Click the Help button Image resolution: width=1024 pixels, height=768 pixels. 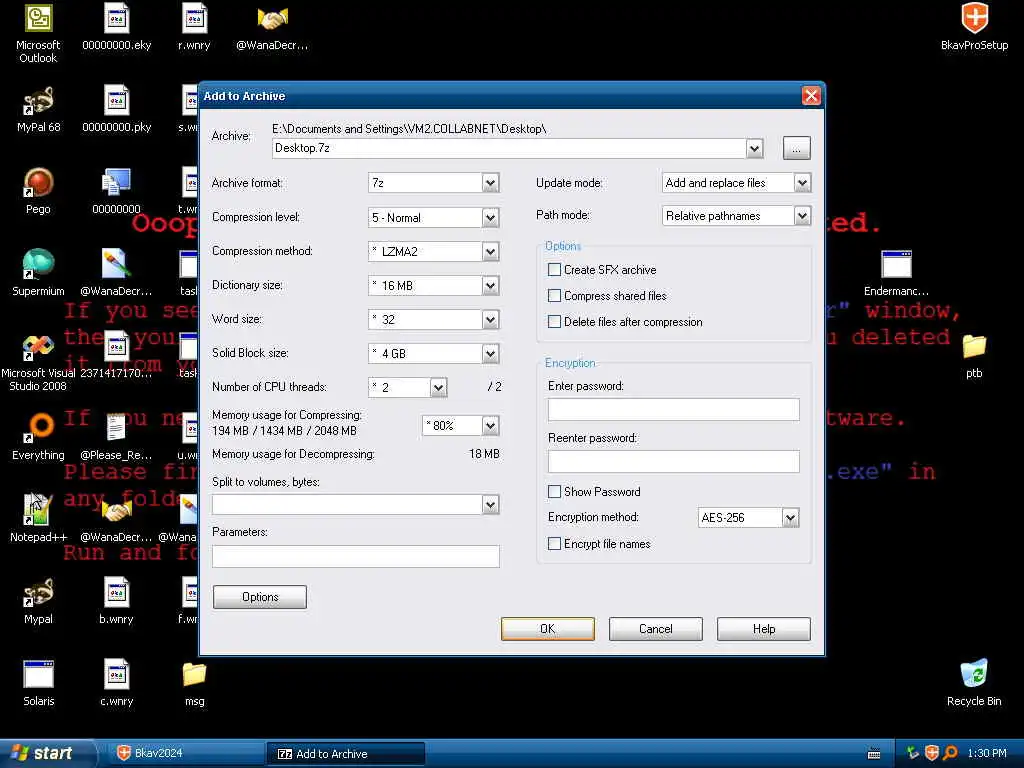tap(763, 629)
